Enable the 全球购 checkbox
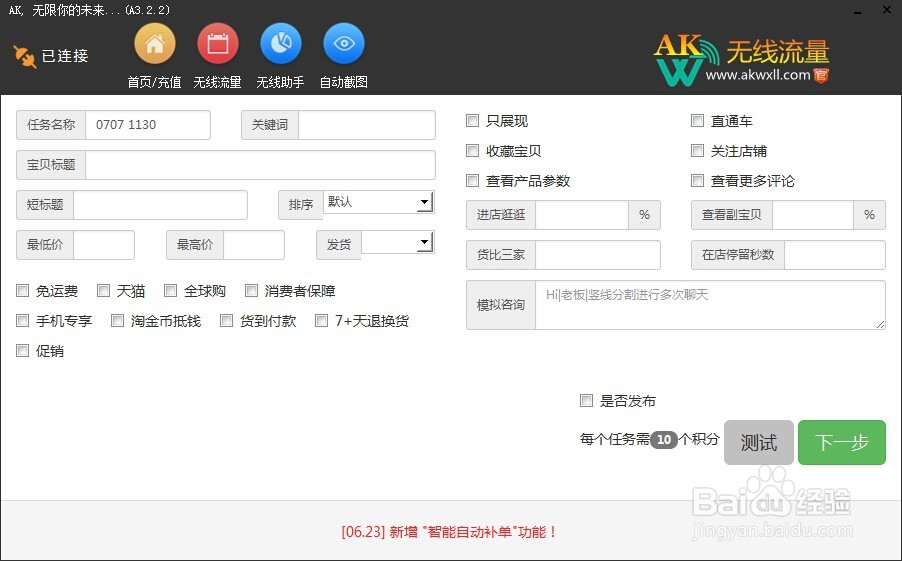This screenshot has height=561, width=902. (x=170, y=291)
